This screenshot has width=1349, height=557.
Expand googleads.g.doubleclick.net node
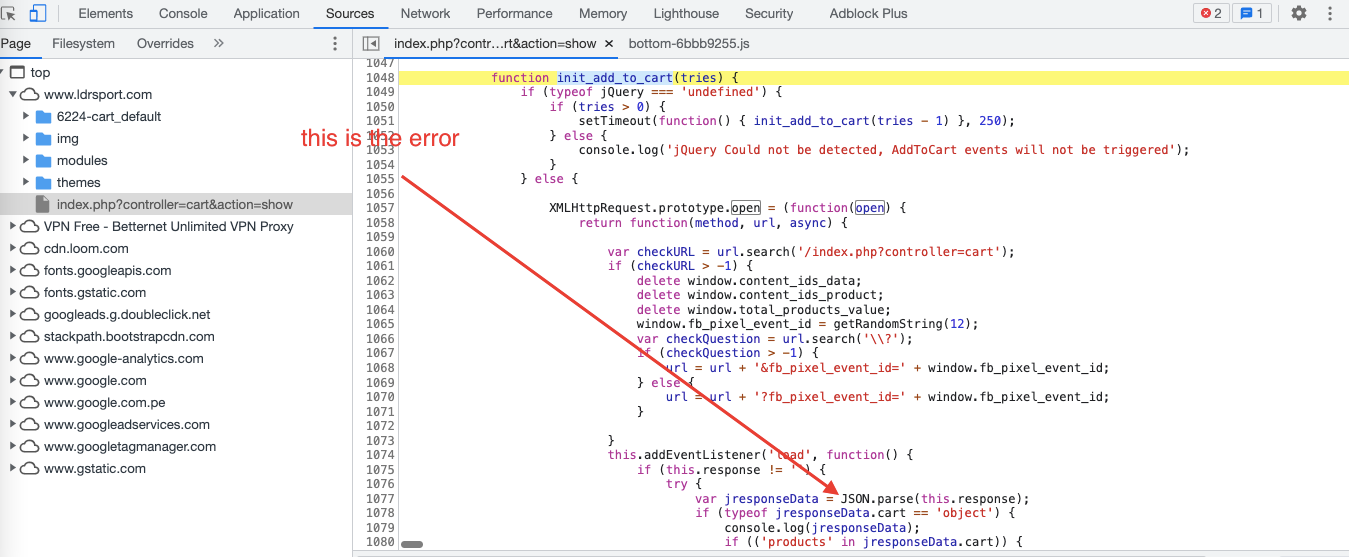(x=13, y=314)
